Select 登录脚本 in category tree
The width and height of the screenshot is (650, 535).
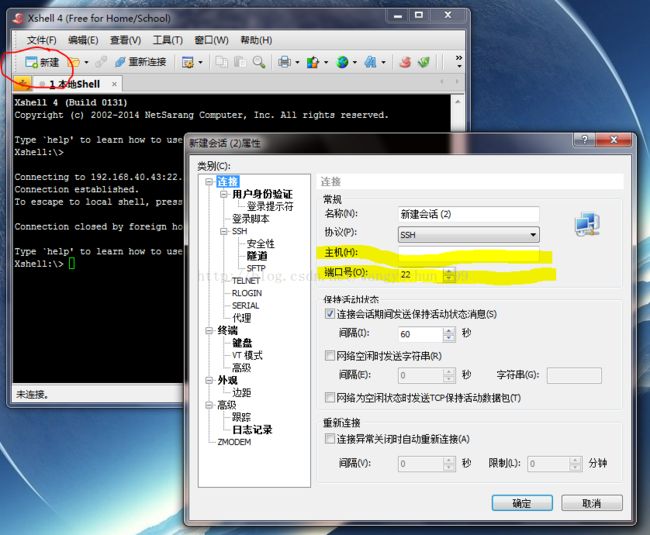point(250,219)
